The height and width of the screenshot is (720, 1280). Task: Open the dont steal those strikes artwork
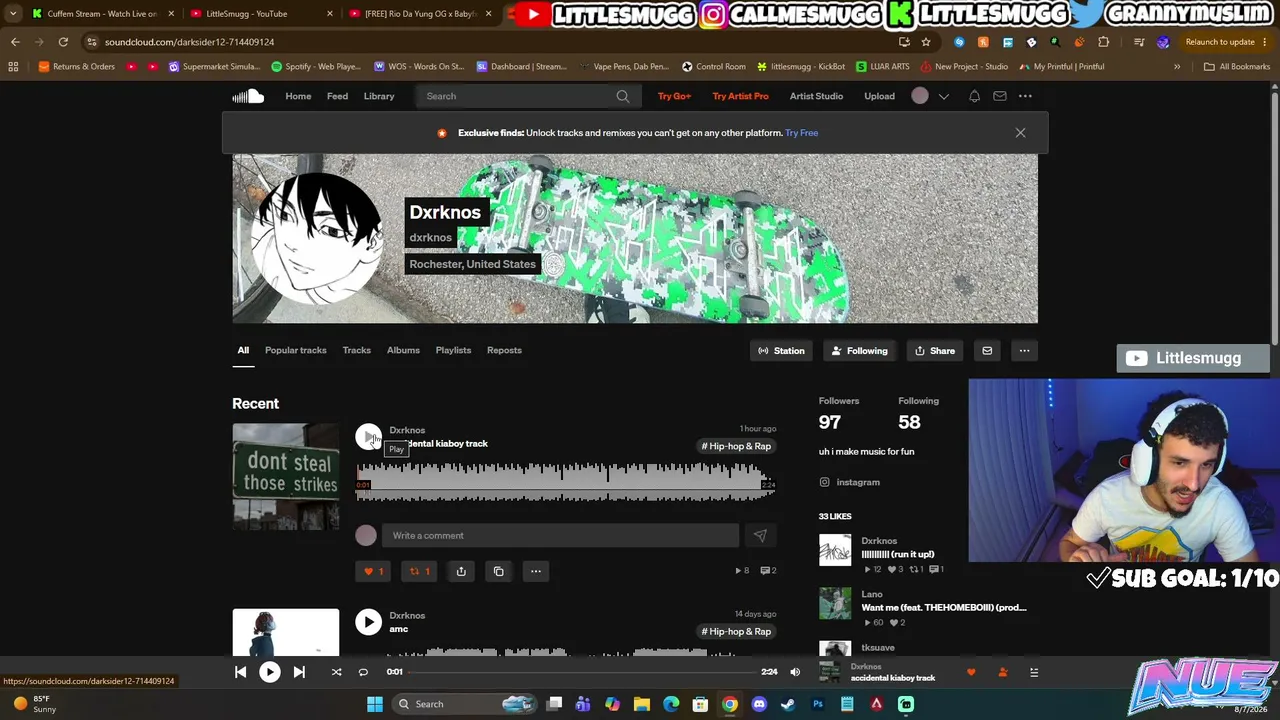pos(286,477)
